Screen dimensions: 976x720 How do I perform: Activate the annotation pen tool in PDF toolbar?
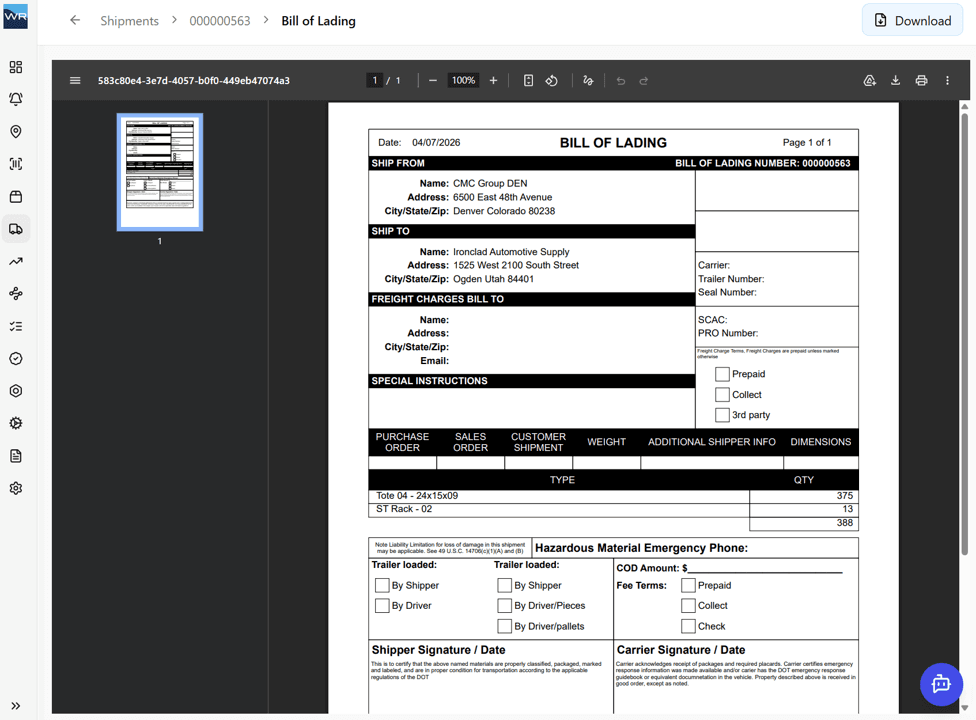tap(588, 80)
